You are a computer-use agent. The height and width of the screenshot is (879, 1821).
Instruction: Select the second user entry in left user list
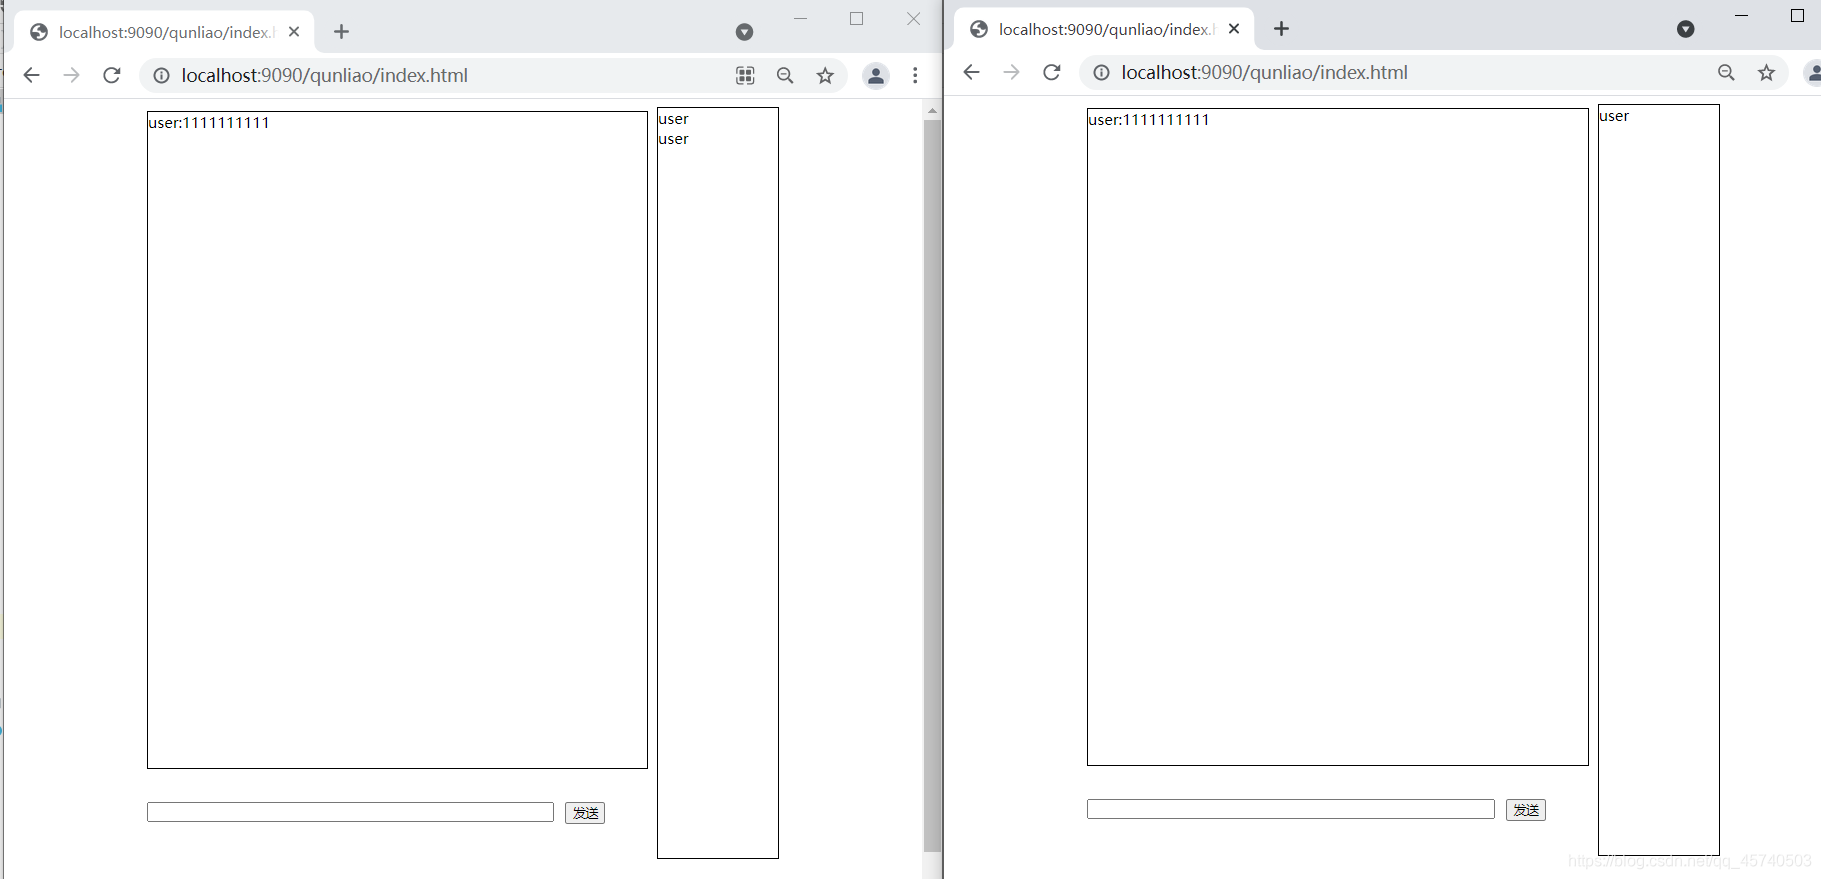pyautogui.click(x=673, y=139)
